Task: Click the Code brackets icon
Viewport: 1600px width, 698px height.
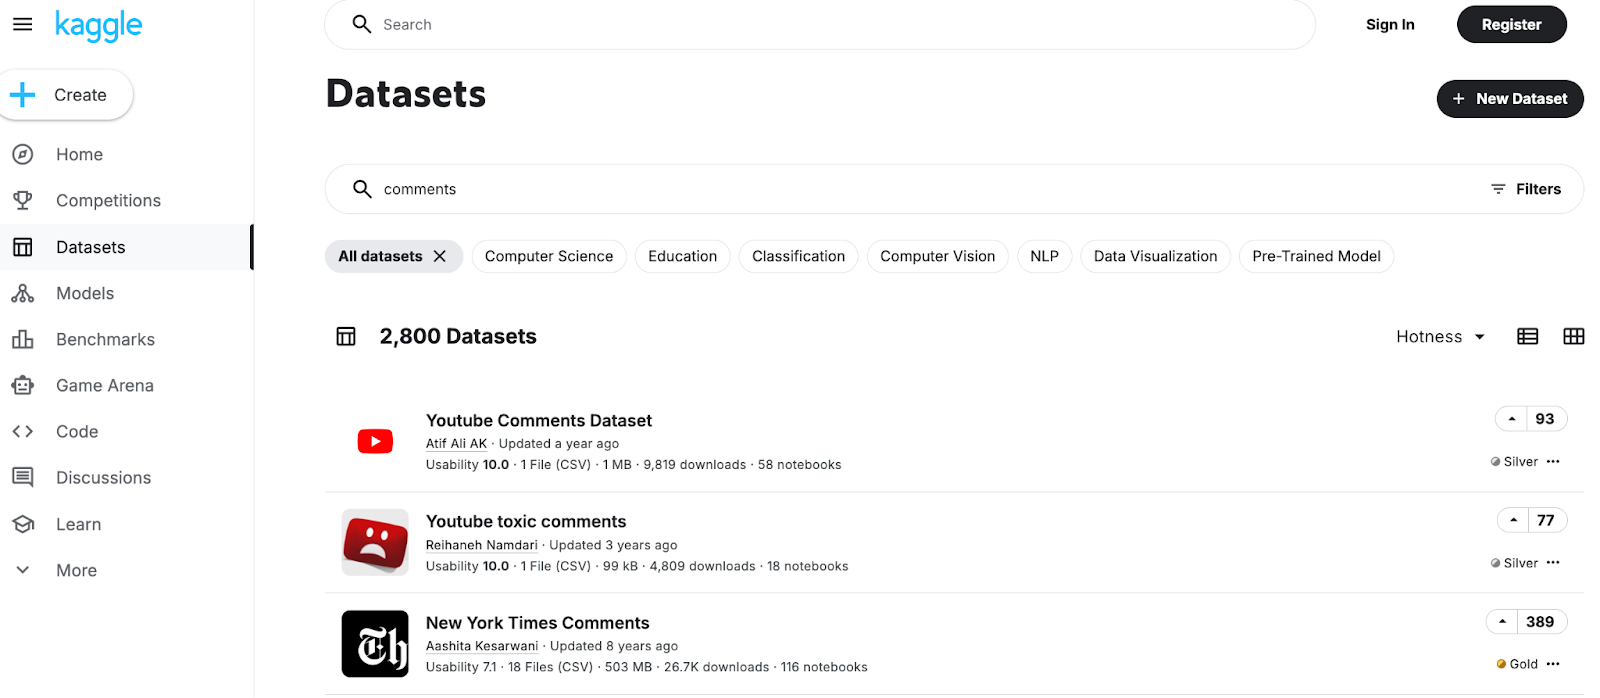Action: coord(23,432)
